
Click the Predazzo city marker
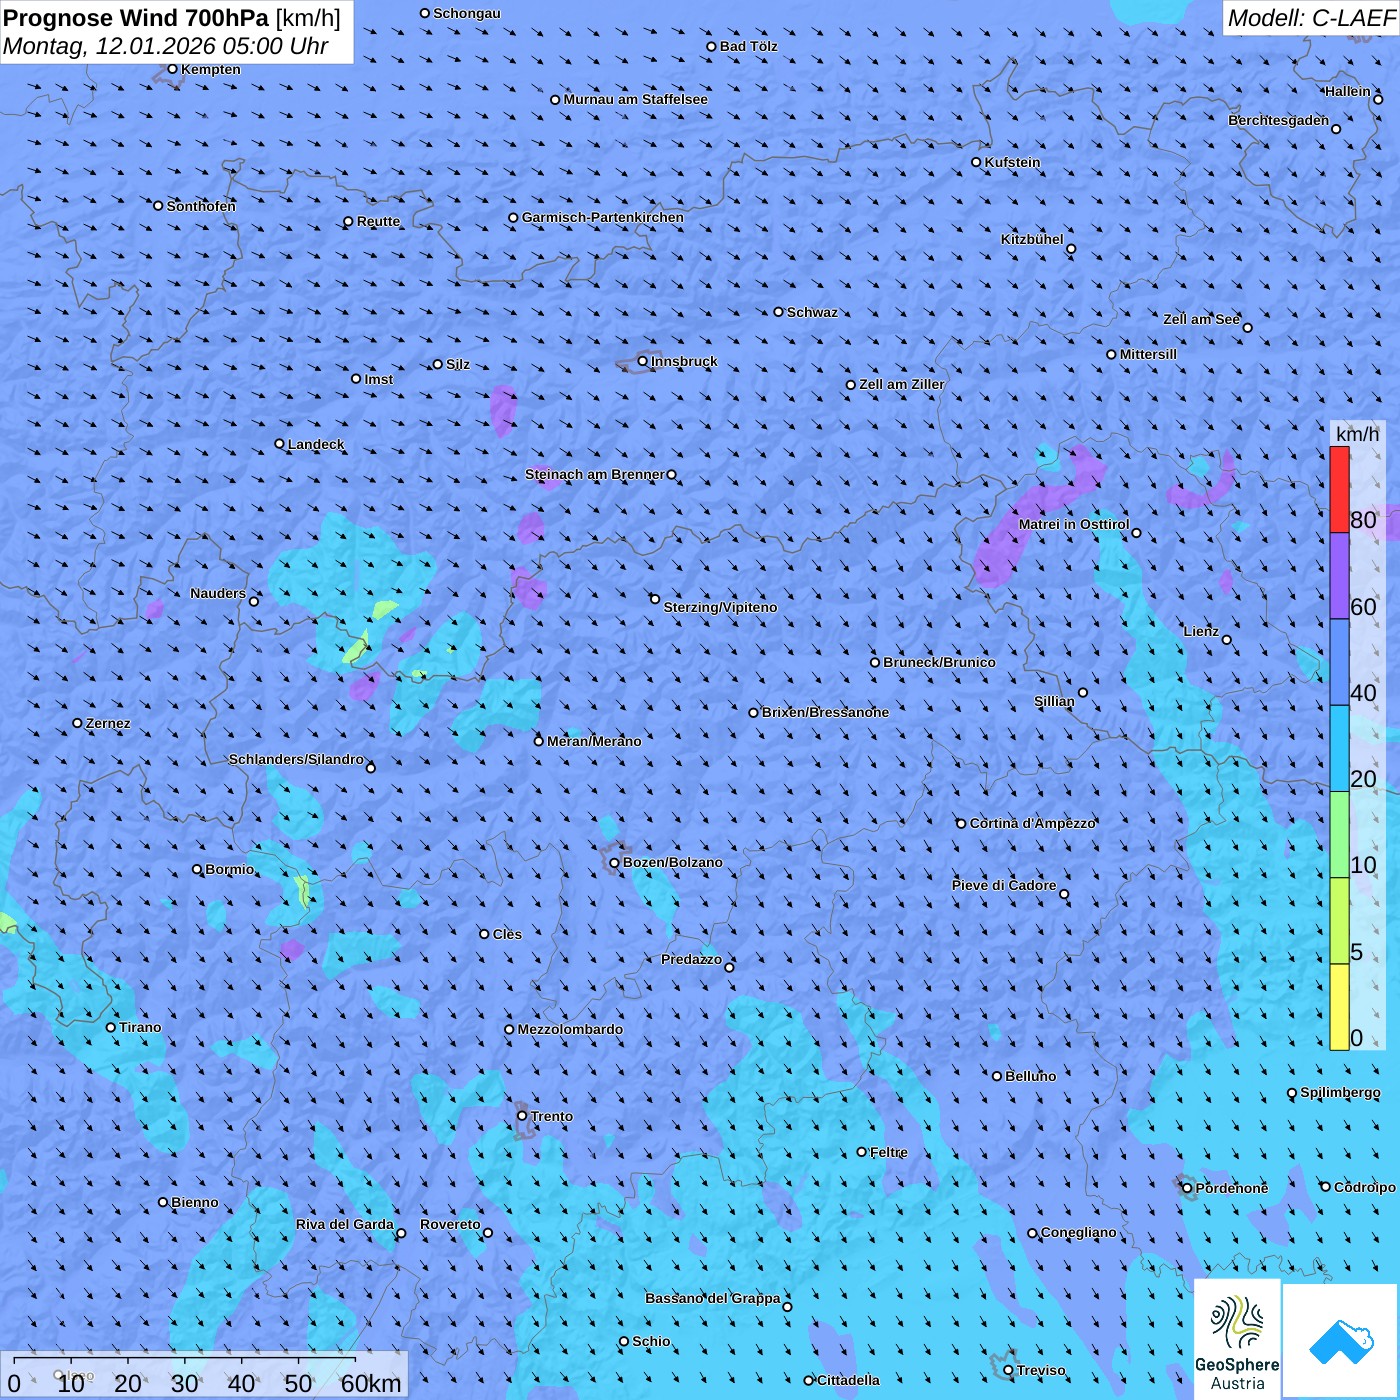coord(729,967)
